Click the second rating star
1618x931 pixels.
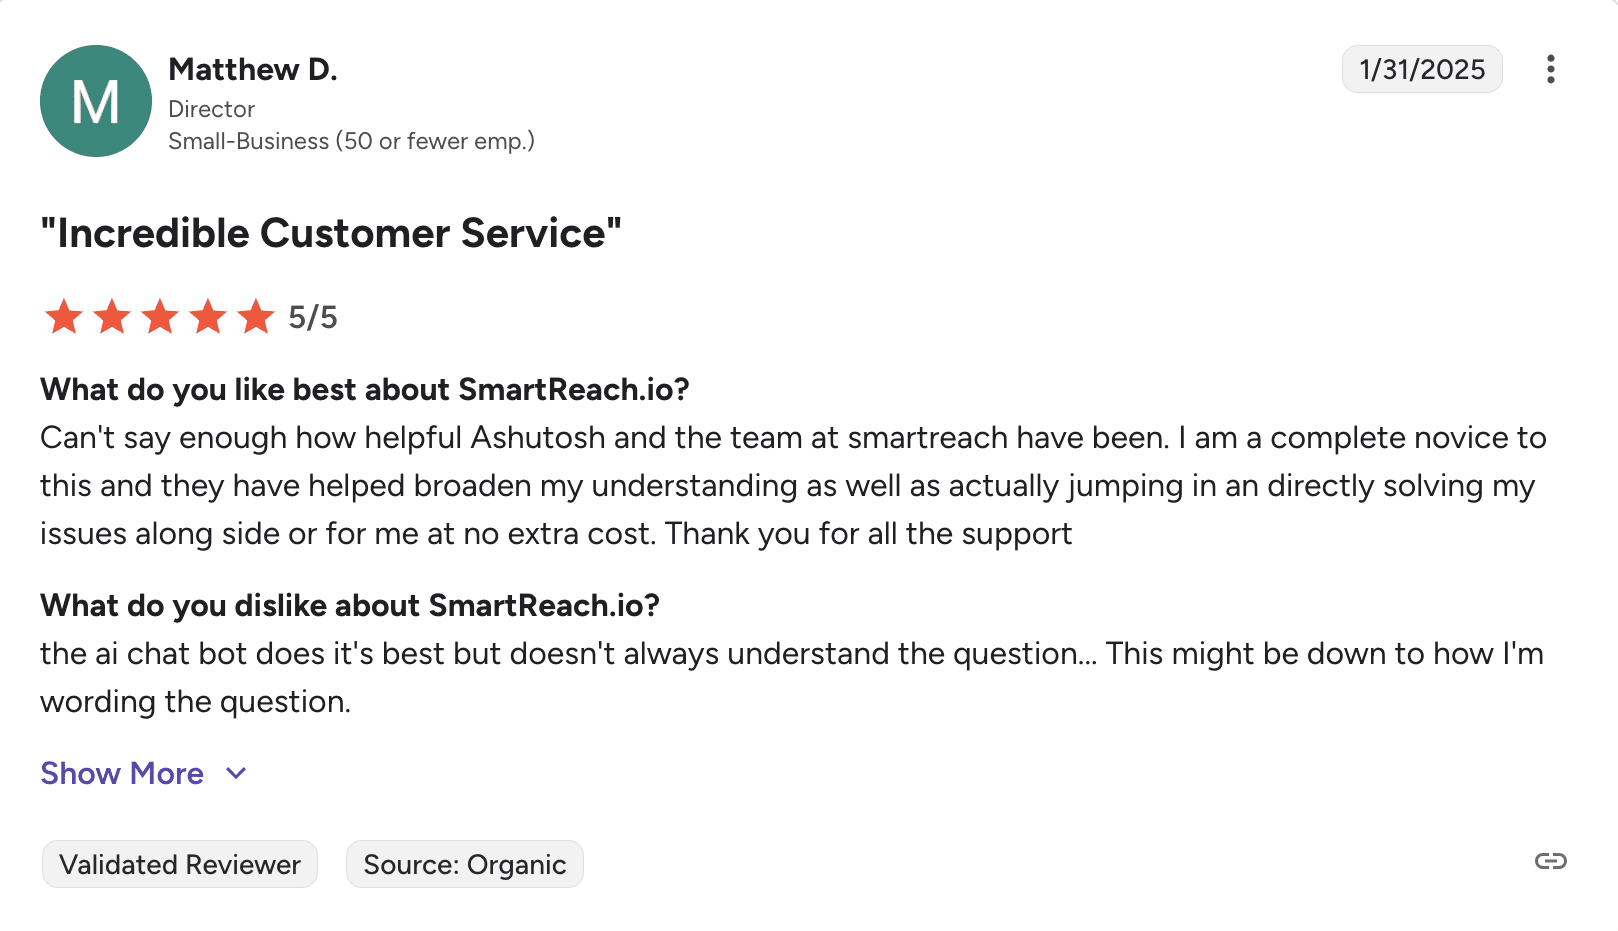(112, 317)
